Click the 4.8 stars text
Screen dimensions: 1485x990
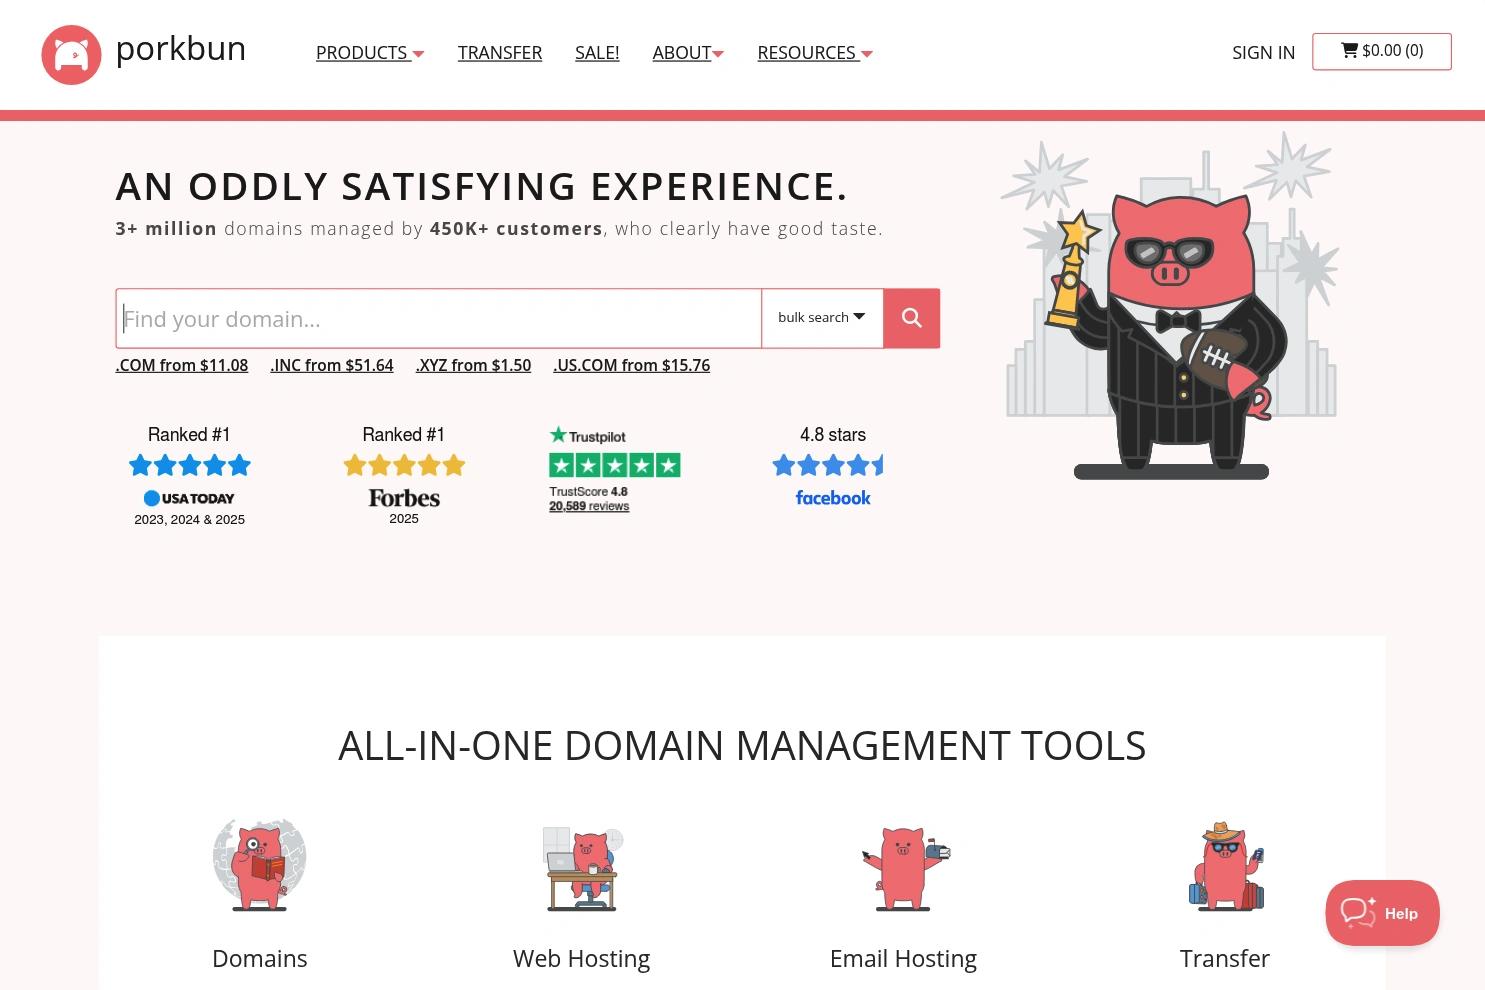833,435
